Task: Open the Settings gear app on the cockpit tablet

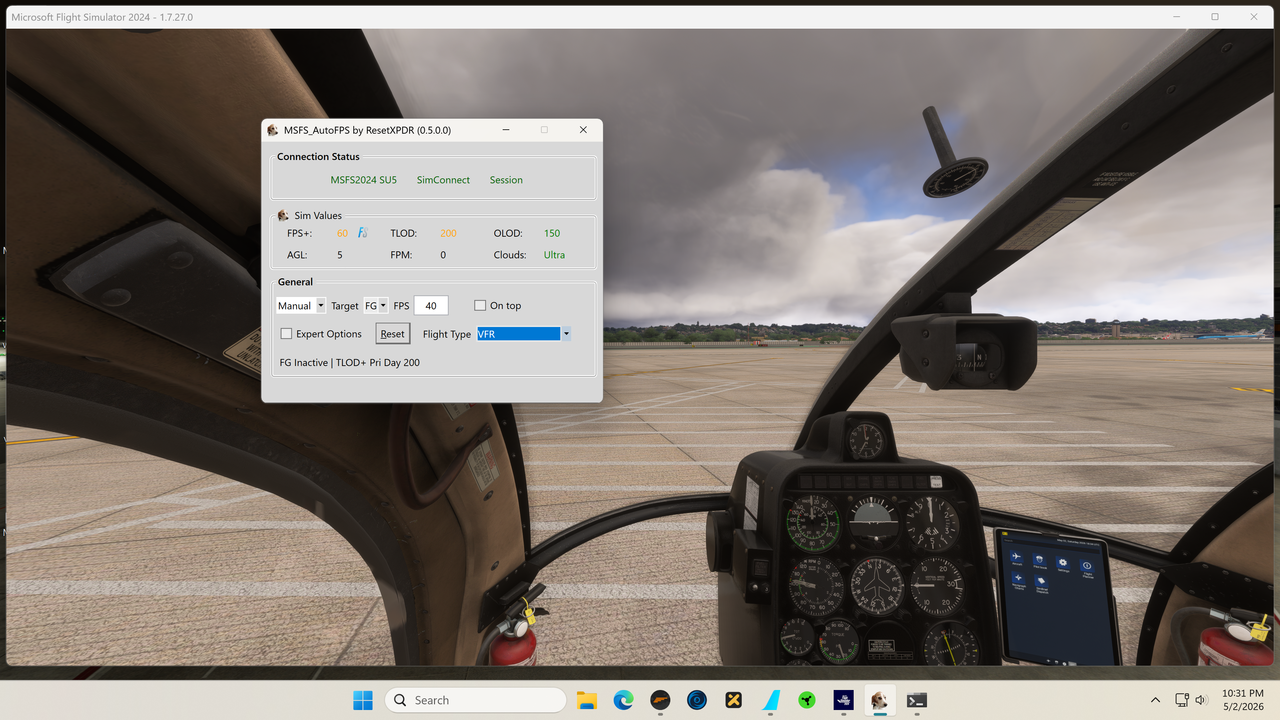Action: (x=1063, y=564)
